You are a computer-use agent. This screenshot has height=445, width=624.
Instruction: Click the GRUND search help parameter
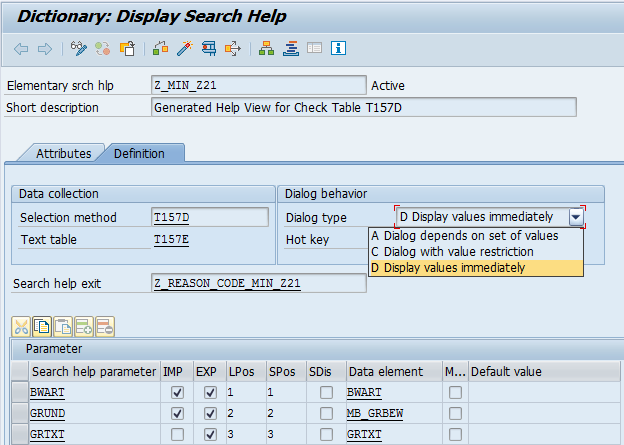click(47, 413)
